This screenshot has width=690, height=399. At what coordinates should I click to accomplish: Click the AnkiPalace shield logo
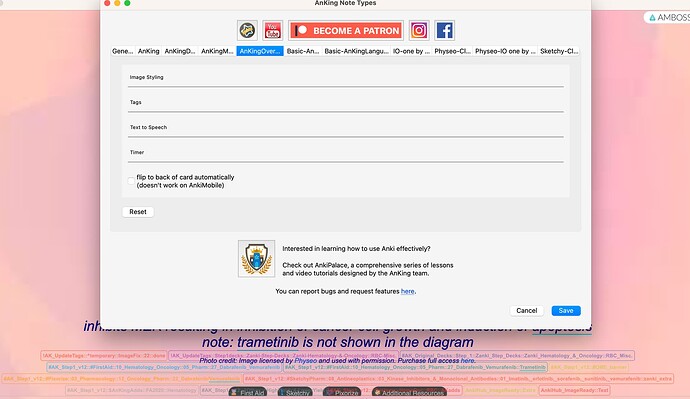257,259
